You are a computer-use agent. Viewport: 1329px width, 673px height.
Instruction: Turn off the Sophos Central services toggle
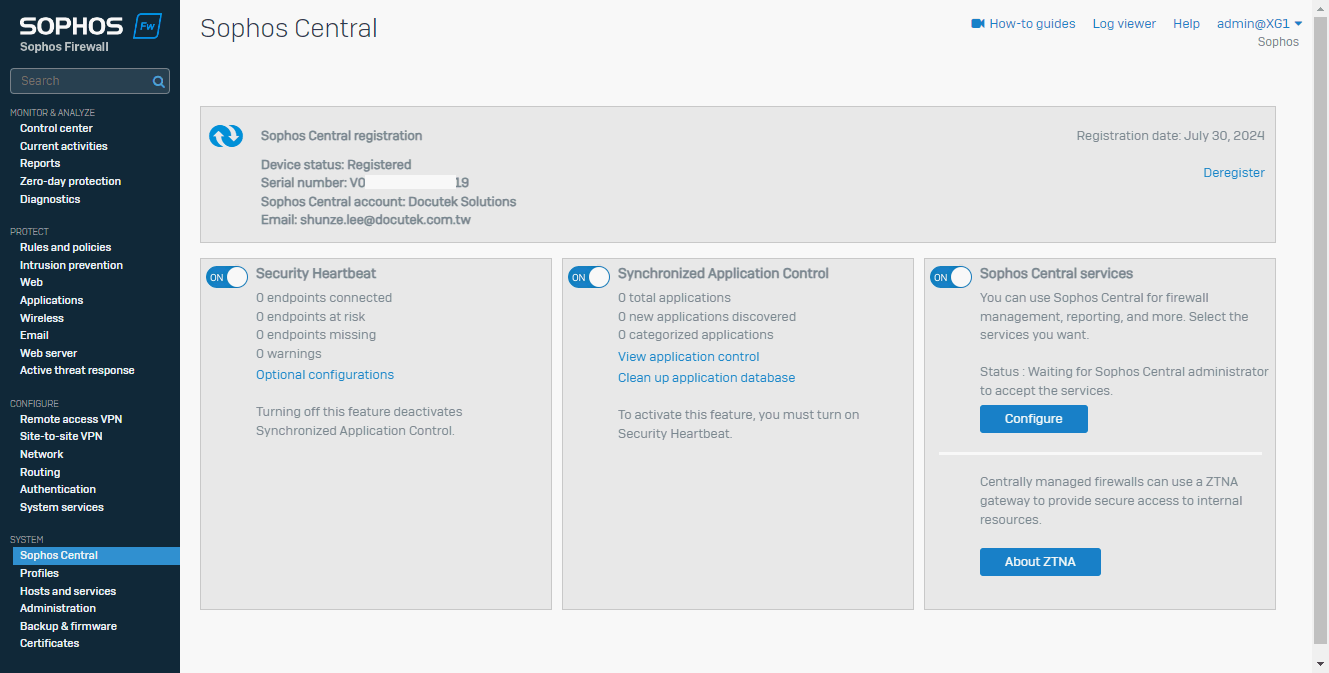951,277
